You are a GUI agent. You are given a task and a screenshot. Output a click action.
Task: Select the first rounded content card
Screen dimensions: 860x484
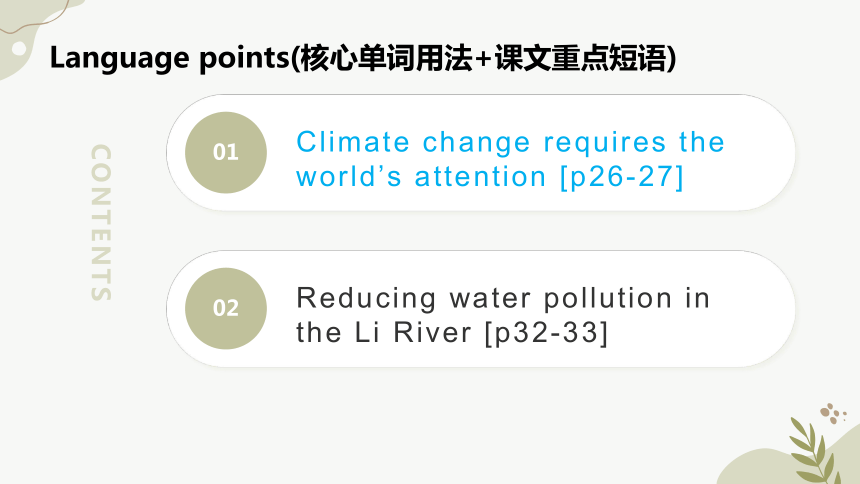(x=480, y=153)
